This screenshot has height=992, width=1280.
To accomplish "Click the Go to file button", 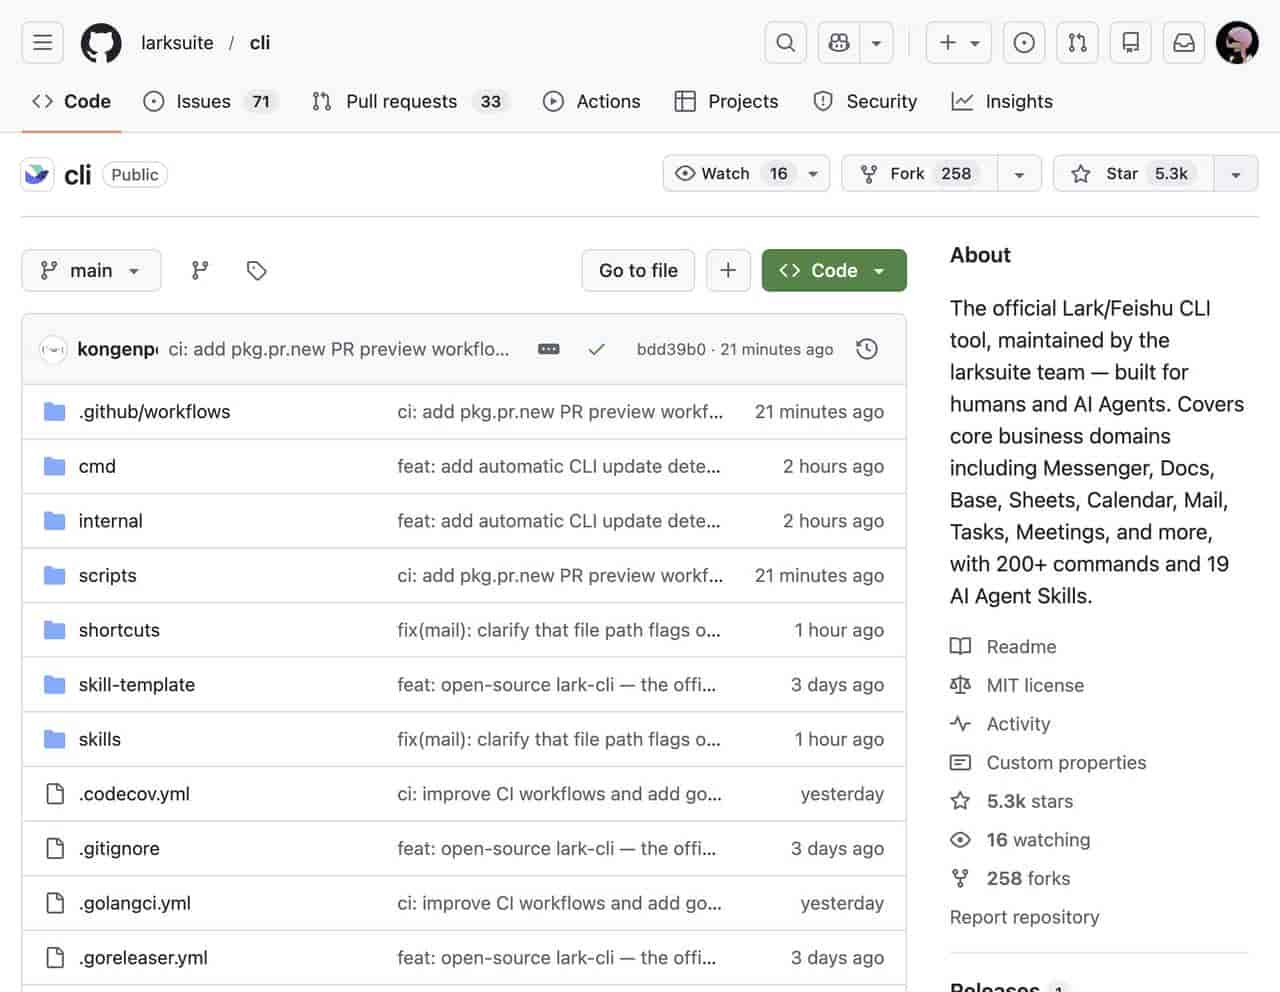I will pyautogui.click(x=638, y=270).
